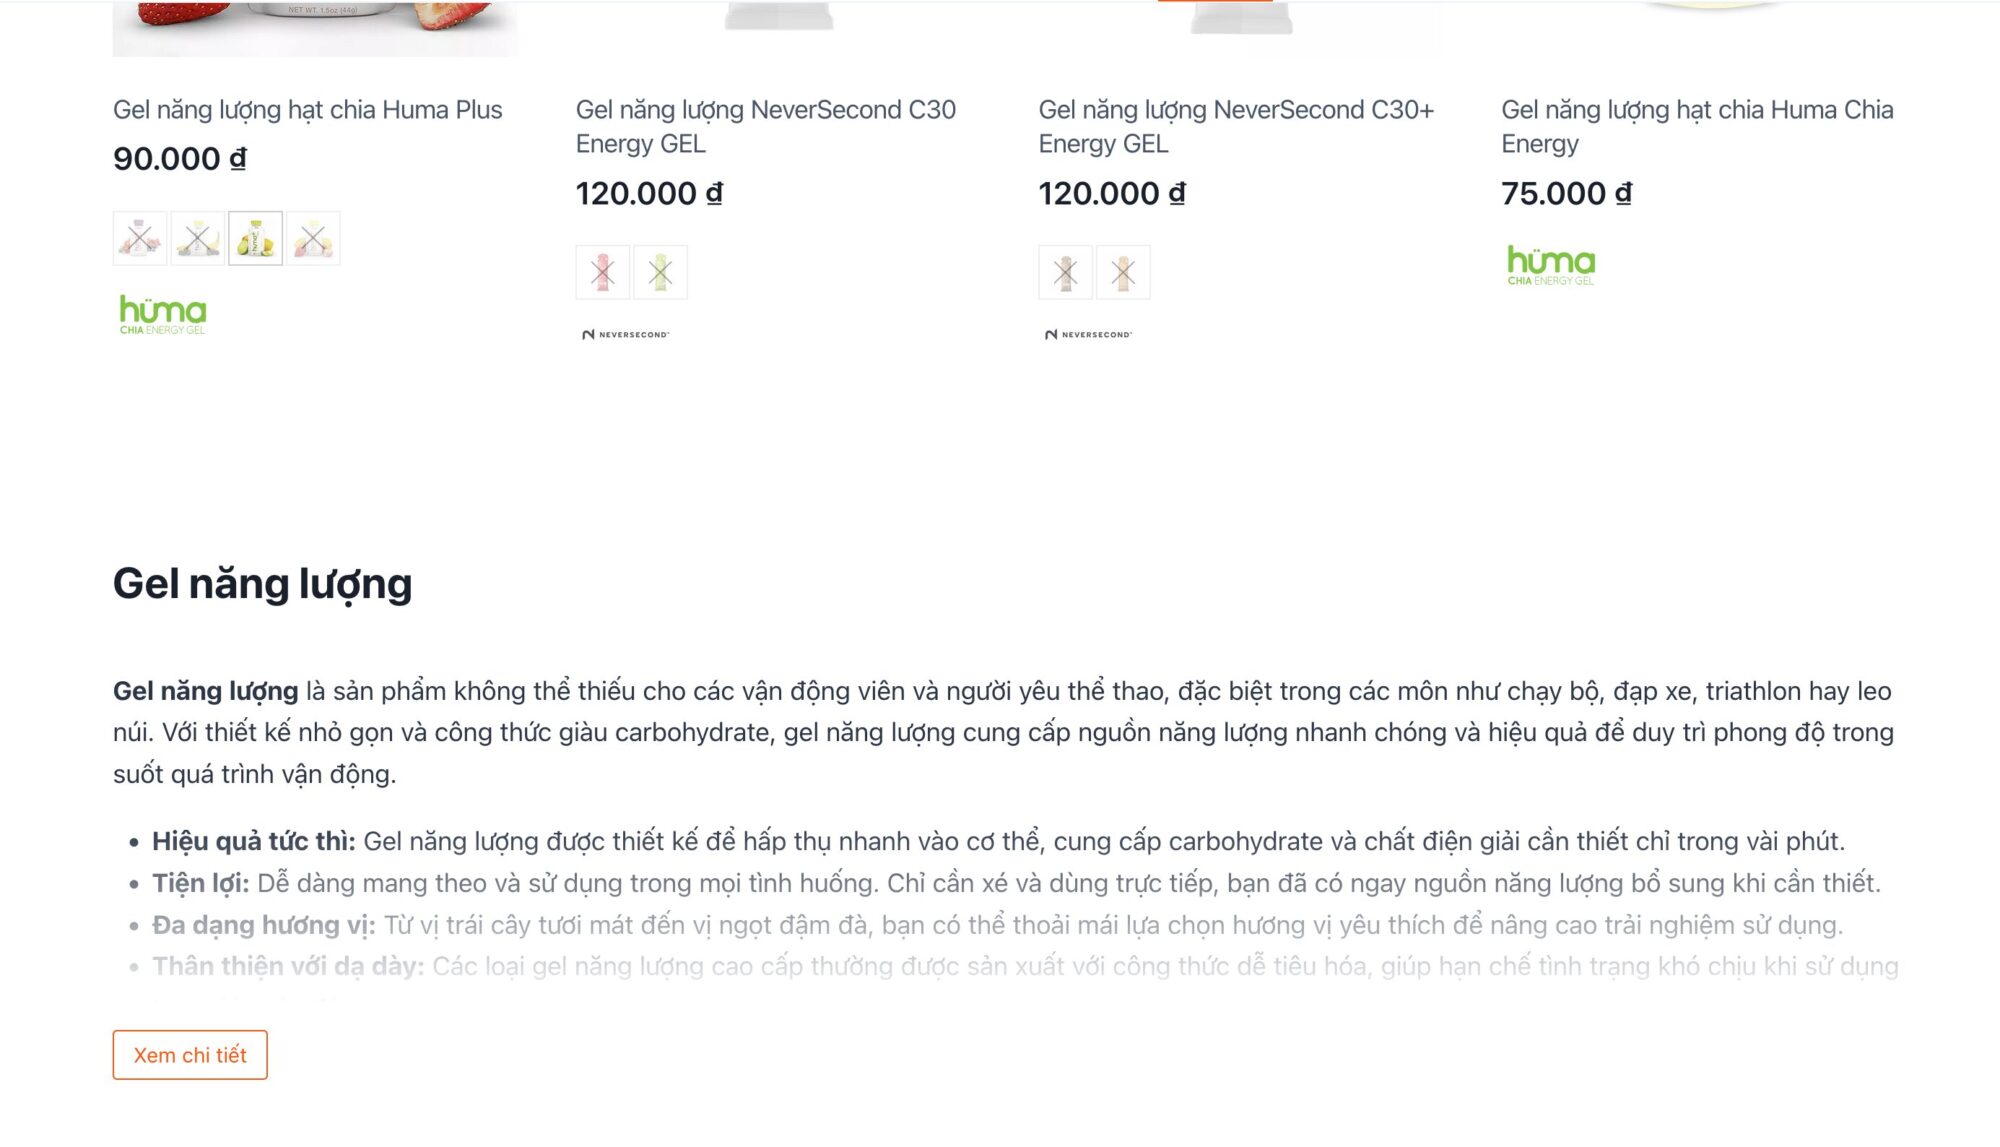The width and height of the screenshot is (2000, 1147).
Task: Choose the pink NeverSecond C30 variant swatch
Action: 603,272
